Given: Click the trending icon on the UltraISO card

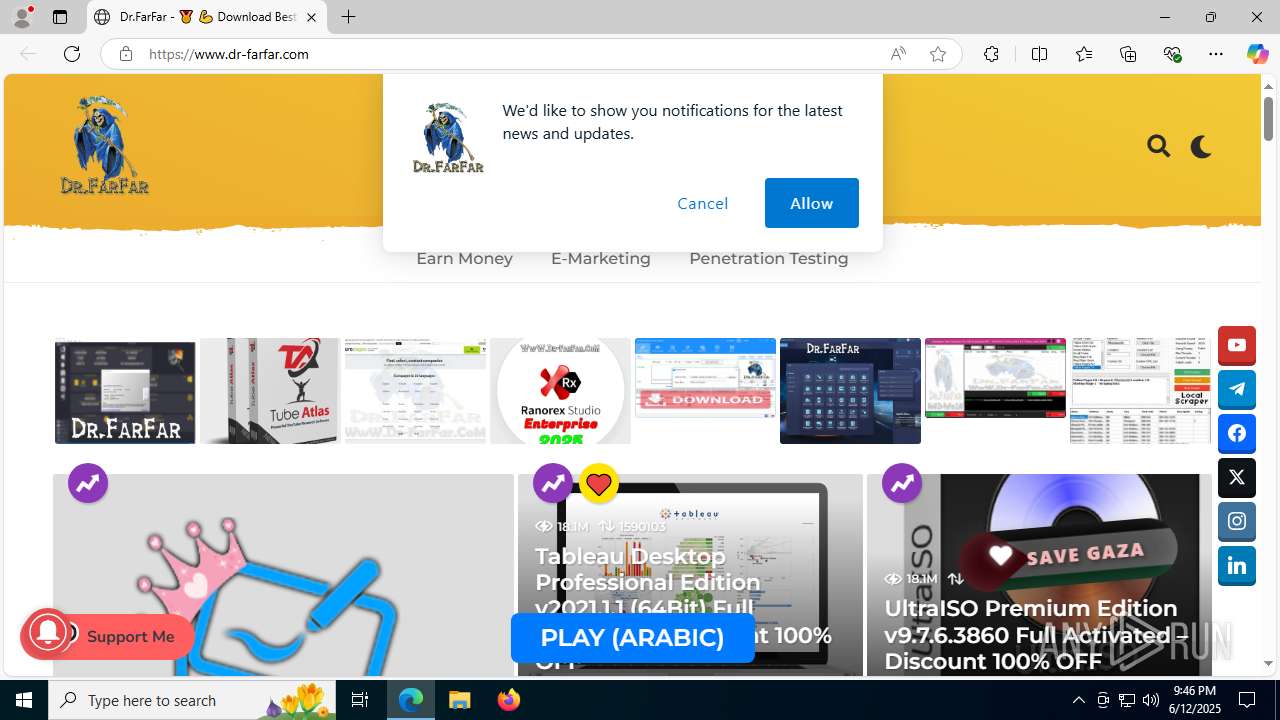Looking at the screenshot, I should [x=902, y=484].
